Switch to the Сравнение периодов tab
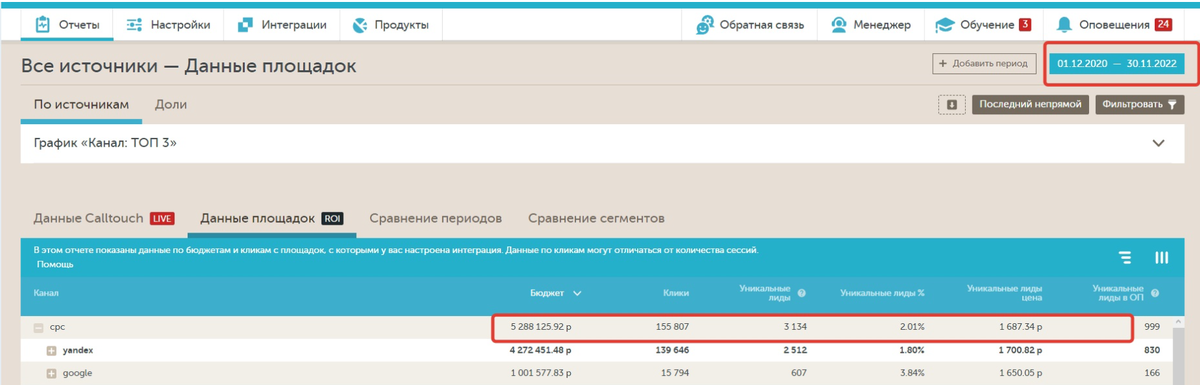 (435, 218)
